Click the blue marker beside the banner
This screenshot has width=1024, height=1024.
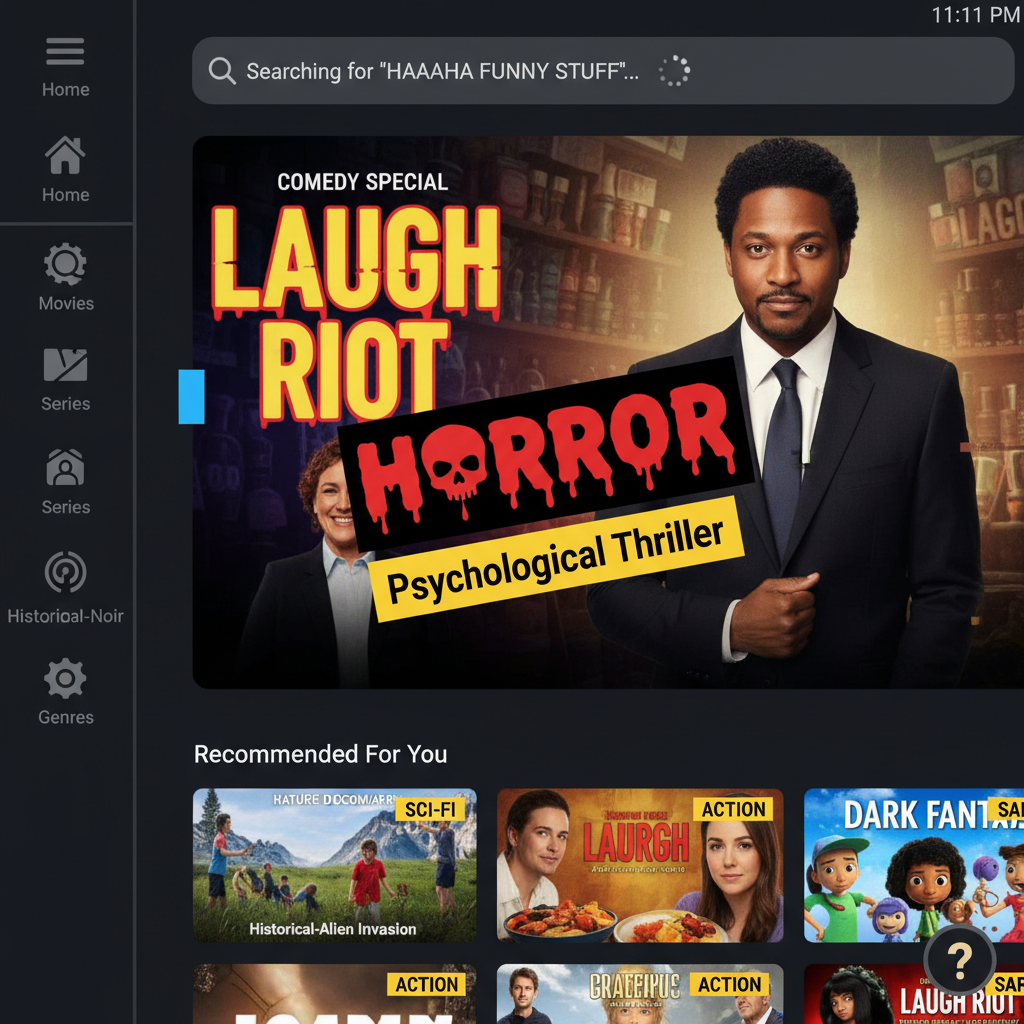pyautogui.click(x=191, y=396)
